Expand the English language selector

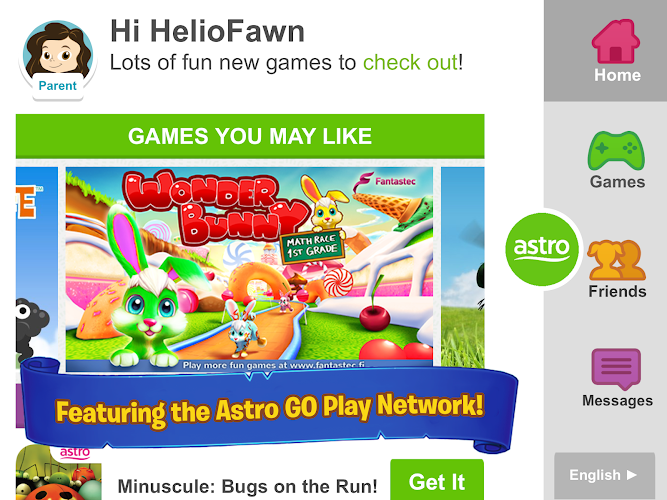604,475
